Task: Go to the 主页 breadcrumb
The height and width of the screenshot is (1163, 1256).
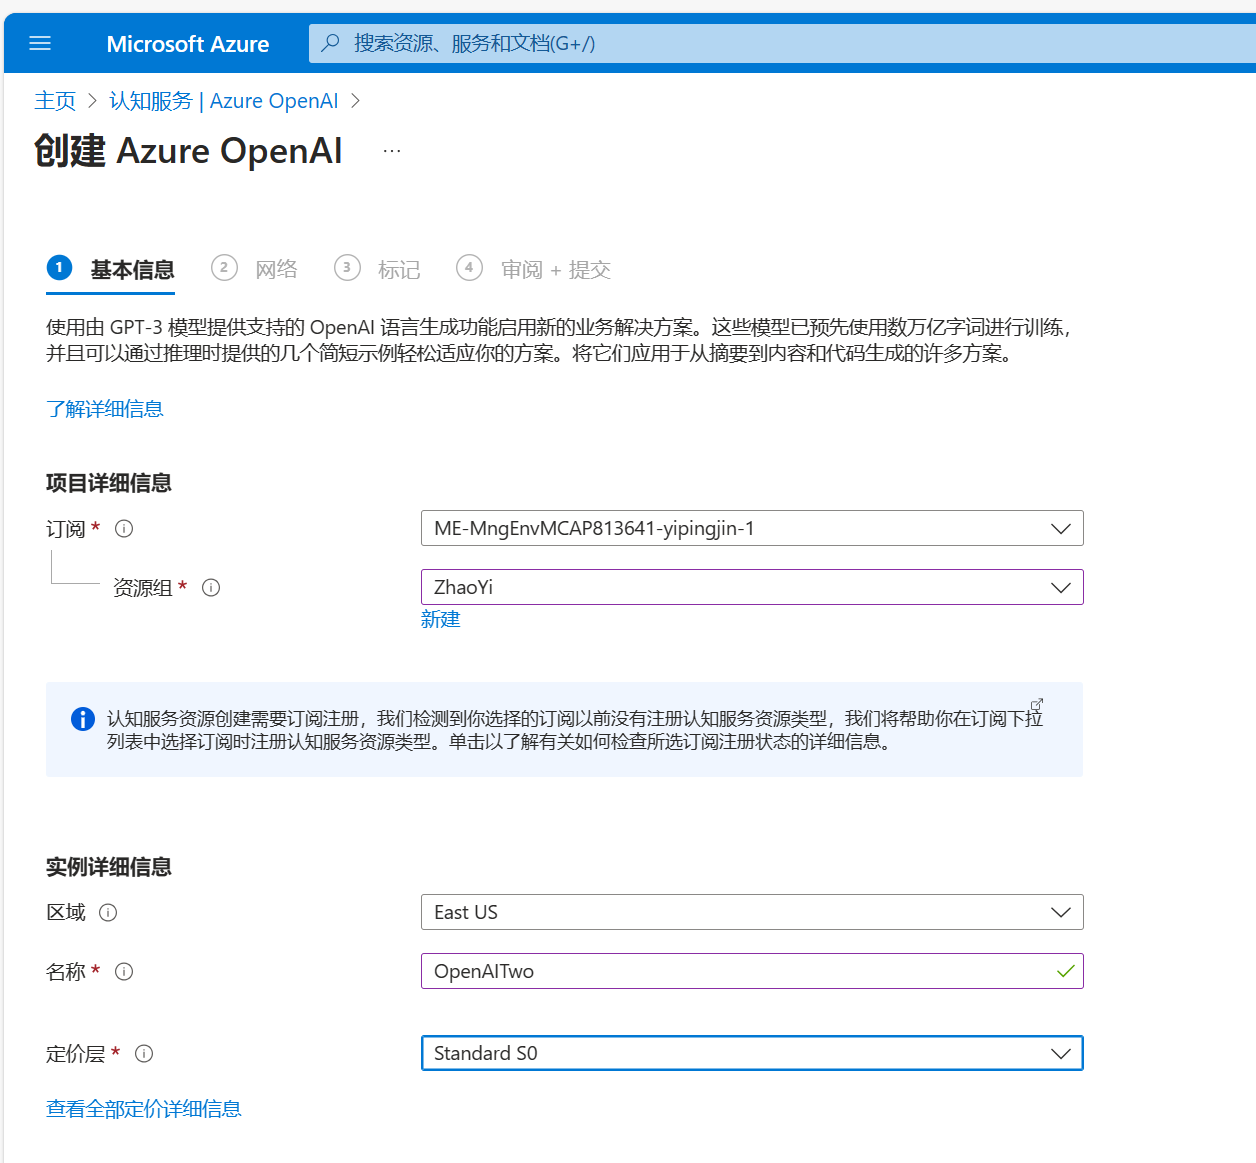Action: (55, 101)
